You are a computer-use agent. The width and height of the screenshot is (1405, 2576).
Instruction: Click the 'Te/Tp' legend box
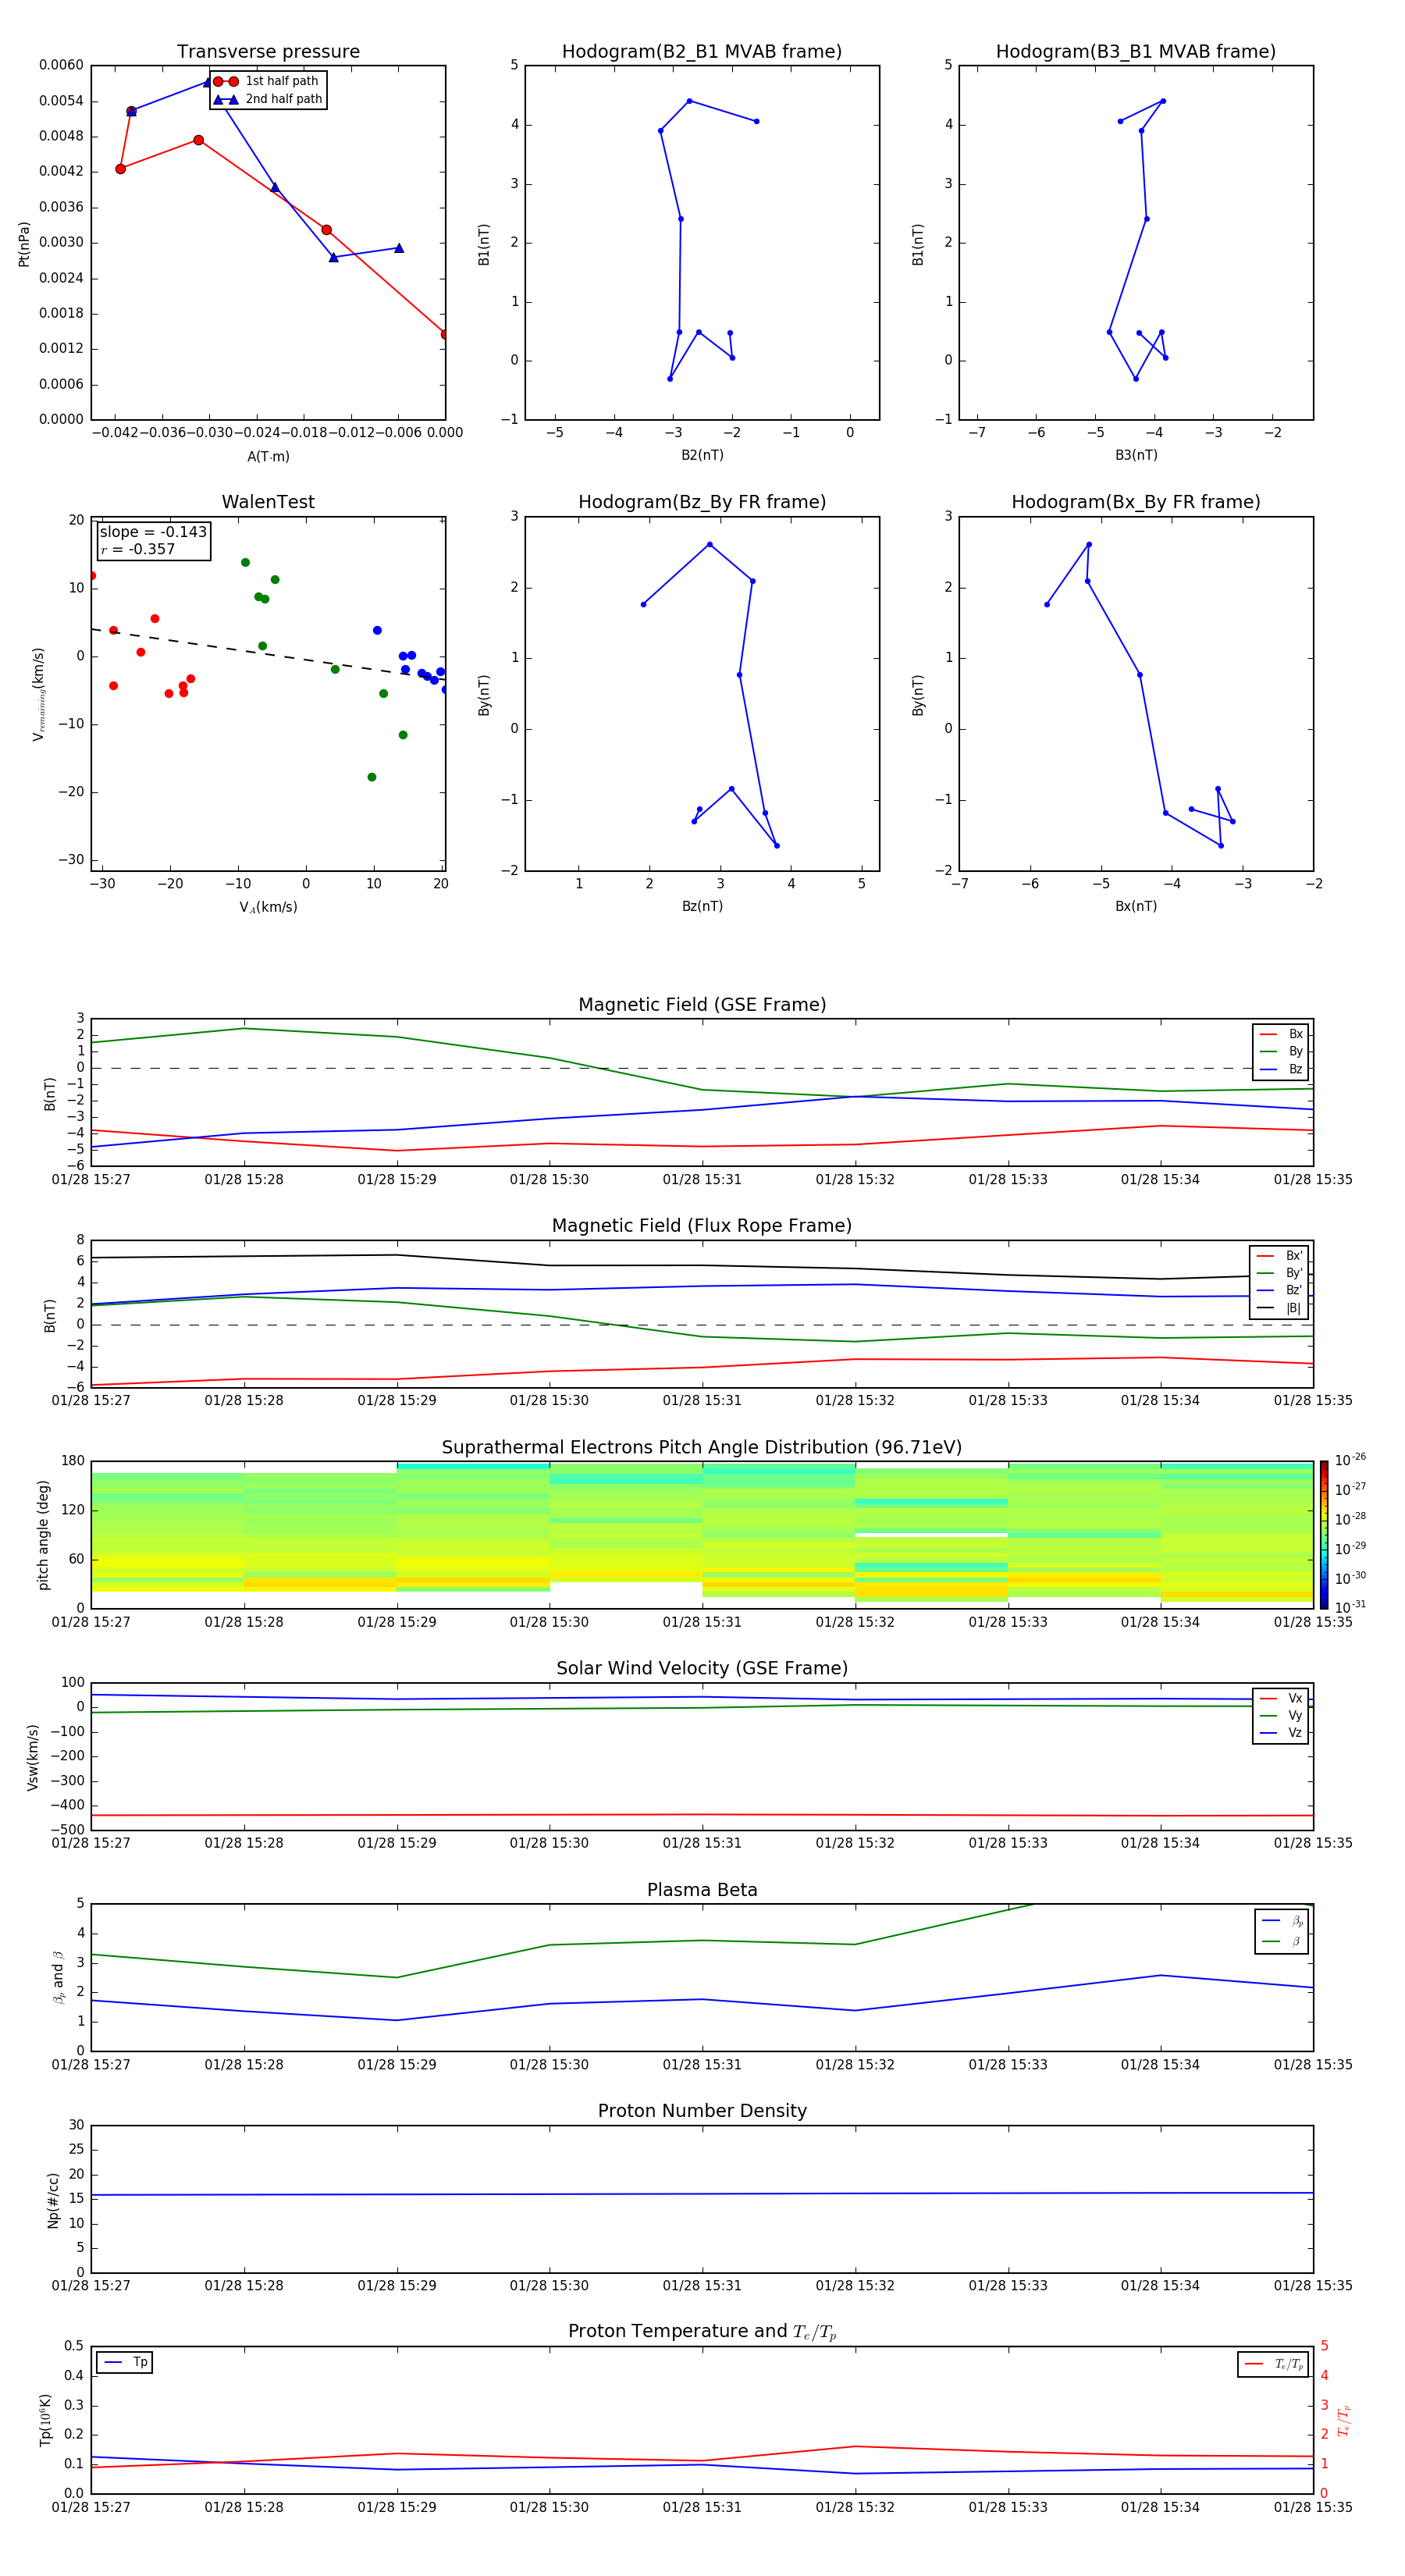point(1273,2364)
